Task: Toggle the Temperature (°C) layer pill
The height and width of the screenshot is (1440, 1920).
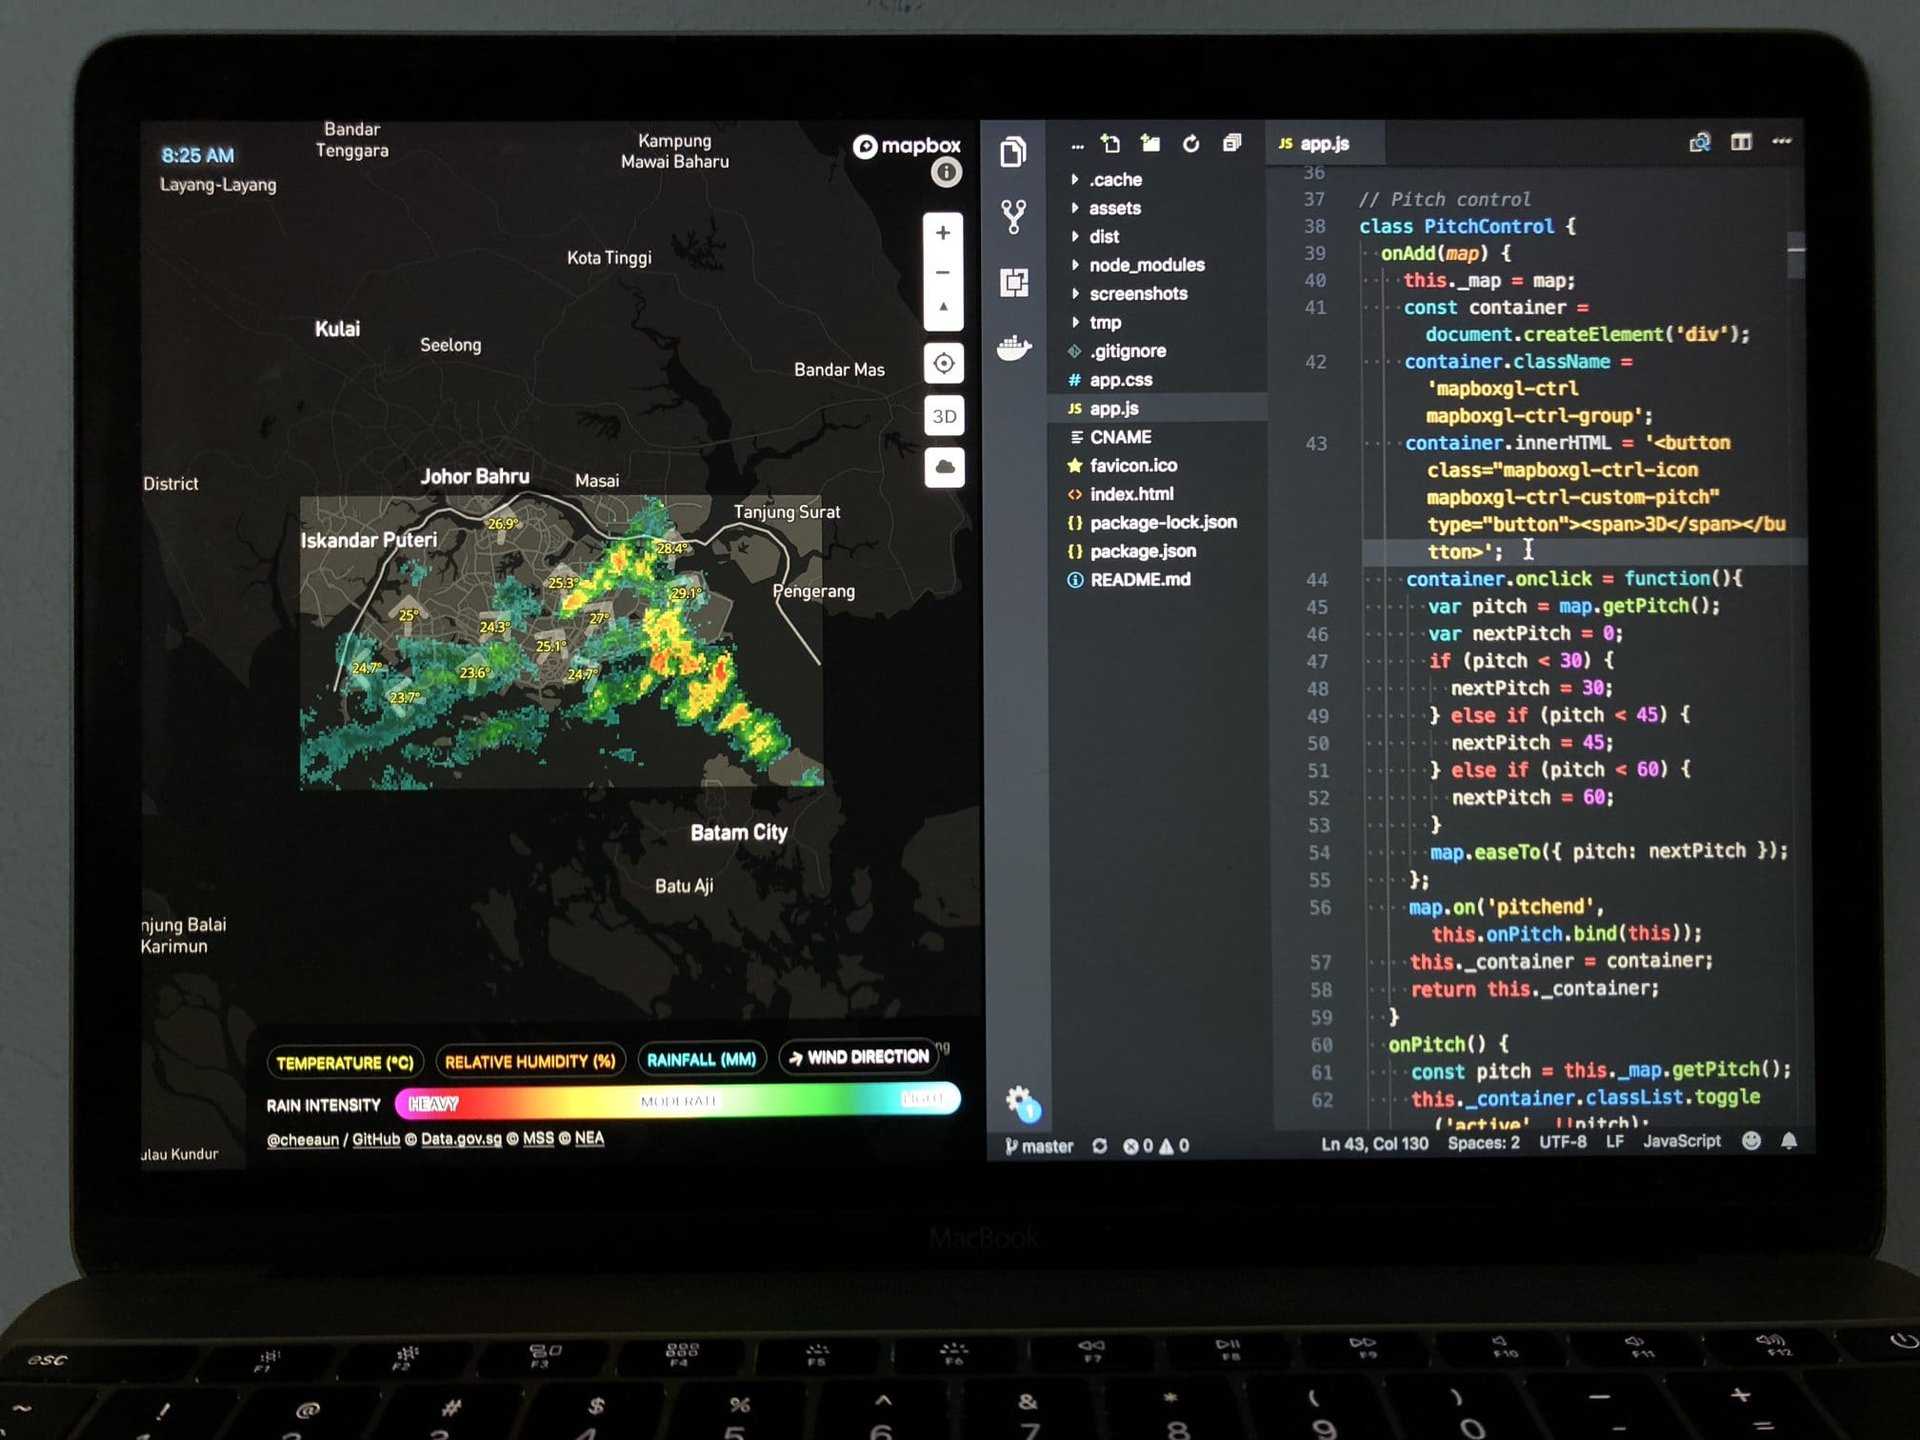Action: (x=344, y=1062)
